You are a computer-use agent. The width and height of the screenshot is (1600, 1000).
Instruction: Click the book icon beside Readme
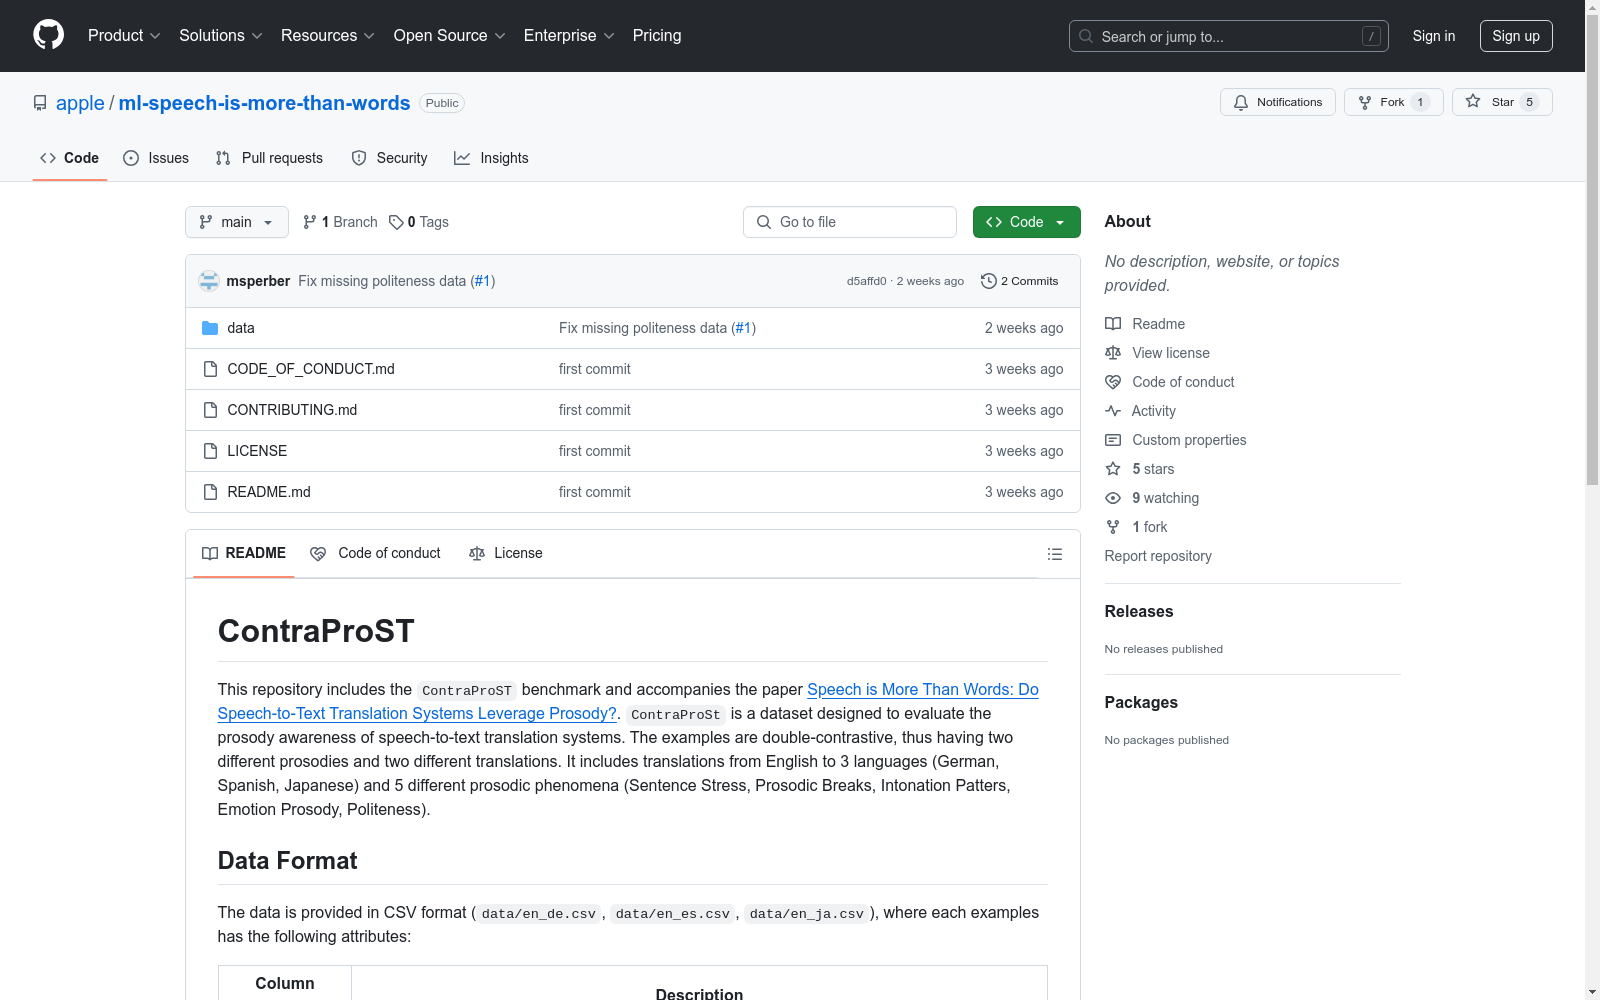[1113, 324]
